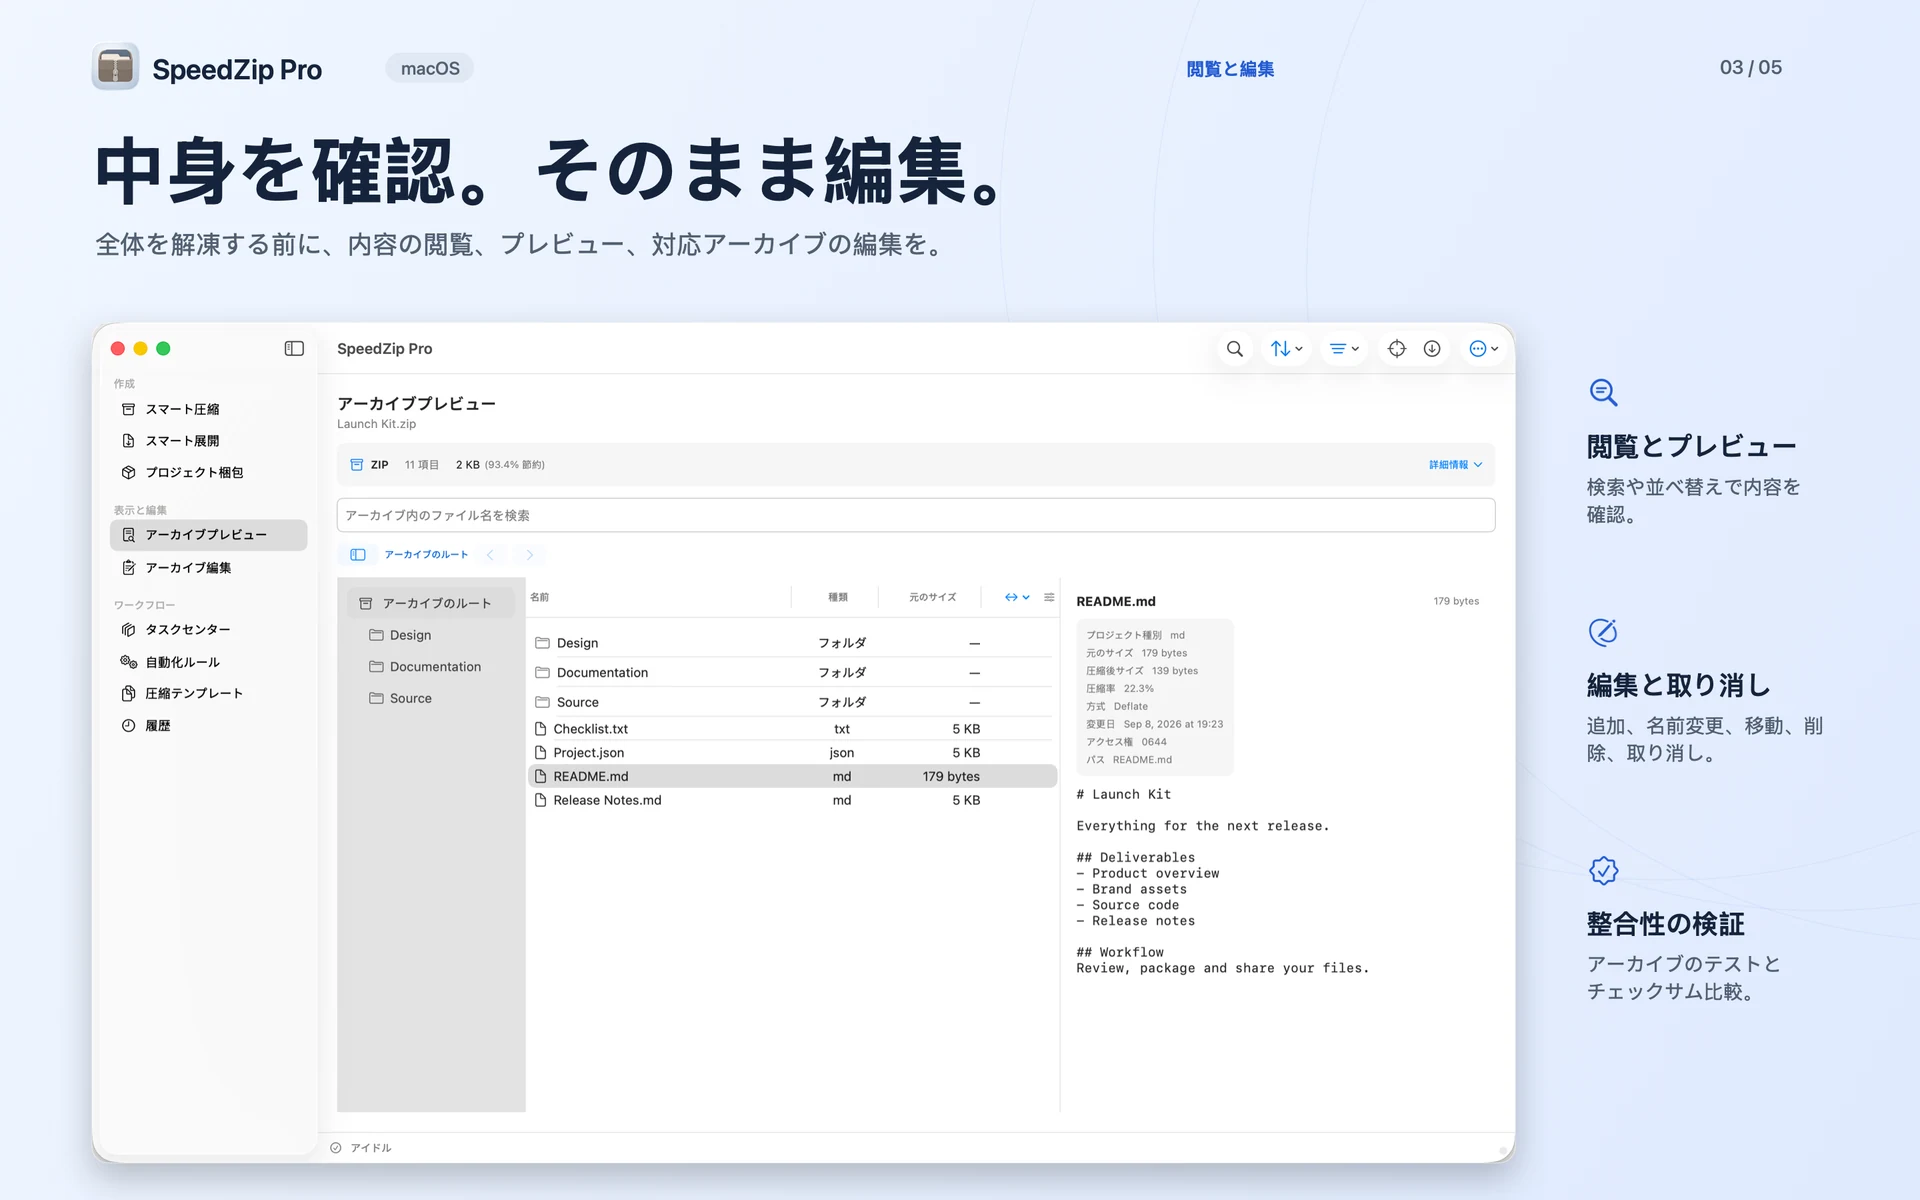This screenshot has height=1200, width=1920.
Task: Select アーカイブのルート in folder tree
Action: [431, 603]
